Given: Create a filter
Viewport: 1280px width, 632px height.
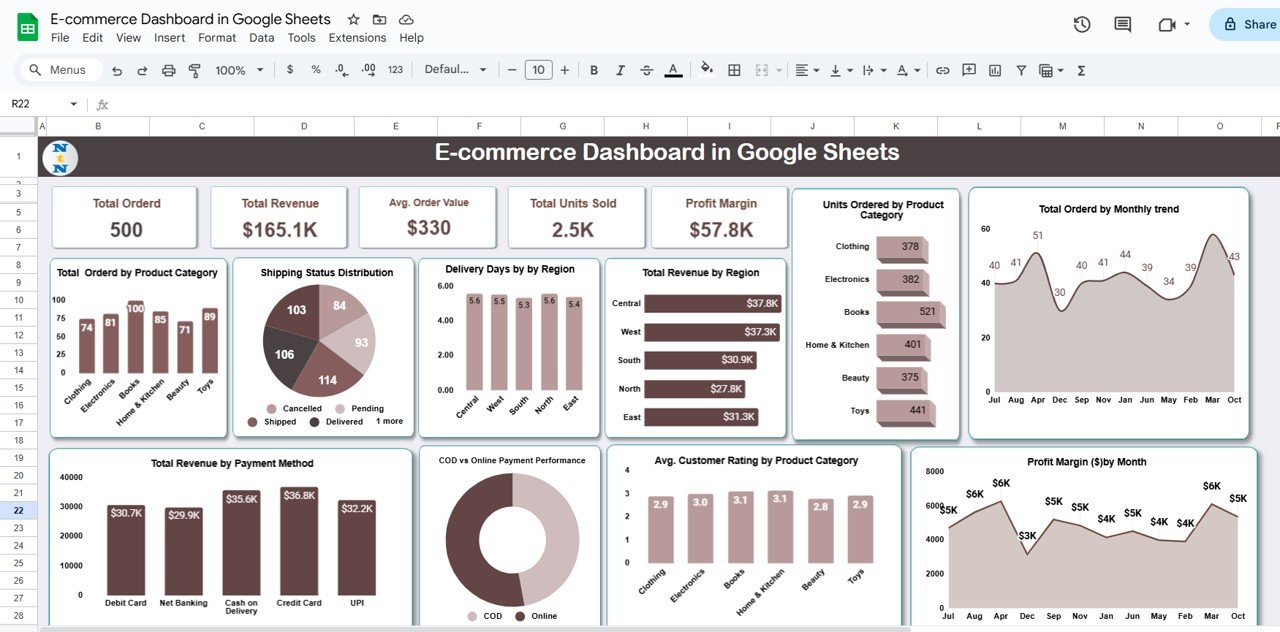Looking at the screenshot, I should click(x=1021, y=70).
